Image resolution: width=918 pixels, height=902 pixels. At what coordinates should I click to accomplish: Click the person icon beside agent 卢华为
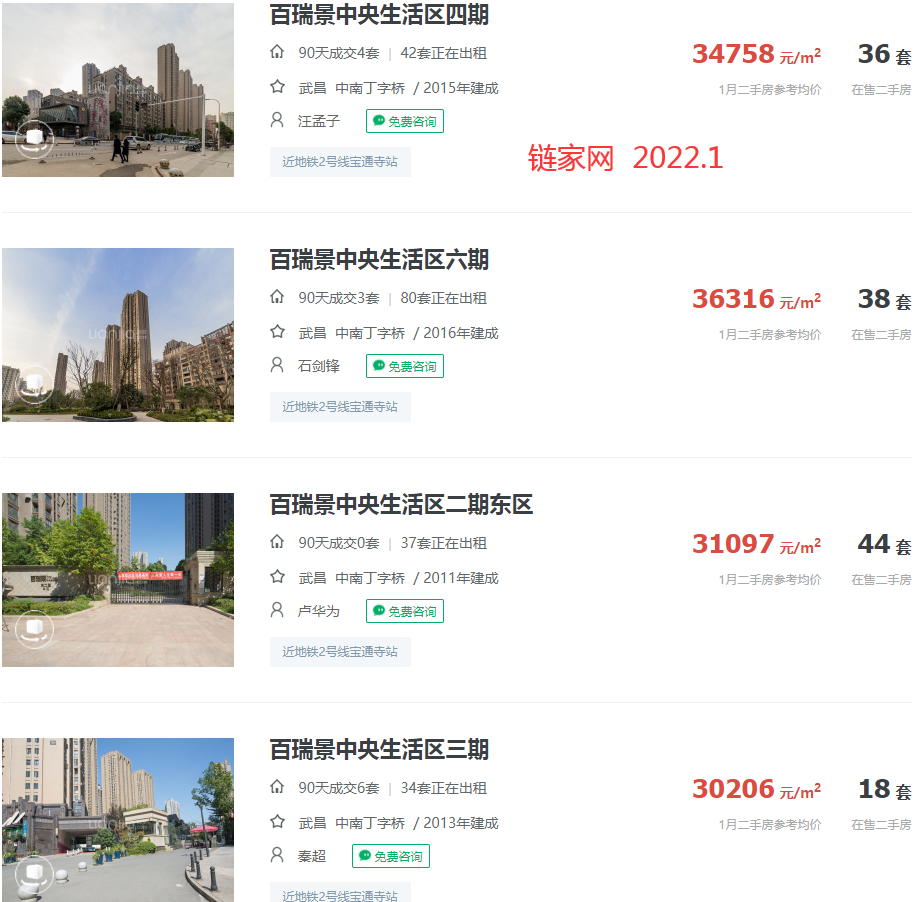pos(277,610)
